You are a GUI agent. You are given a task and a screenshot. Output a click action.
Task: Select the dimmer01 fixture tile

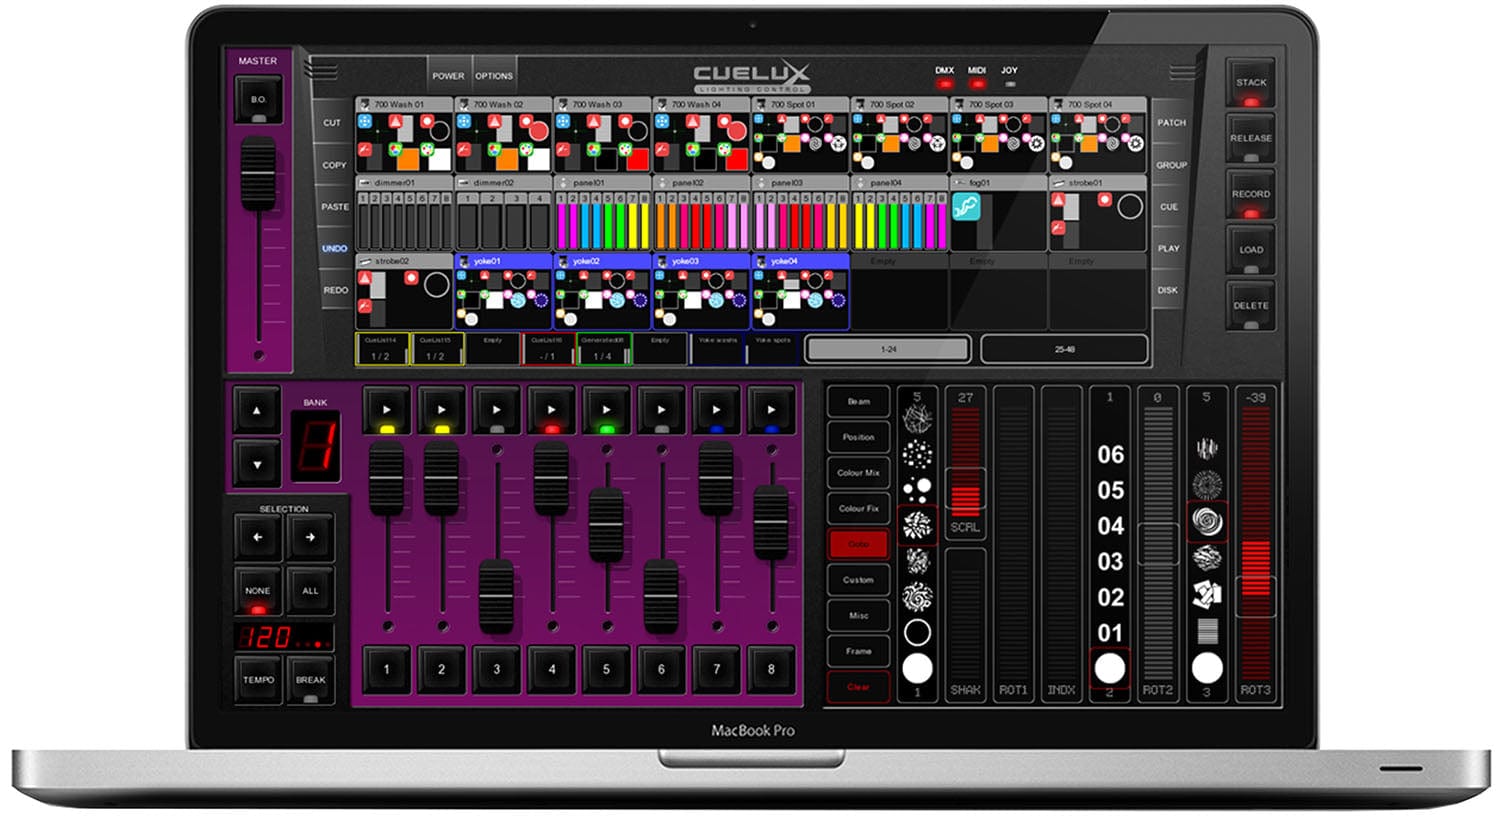tap(404, 213)
